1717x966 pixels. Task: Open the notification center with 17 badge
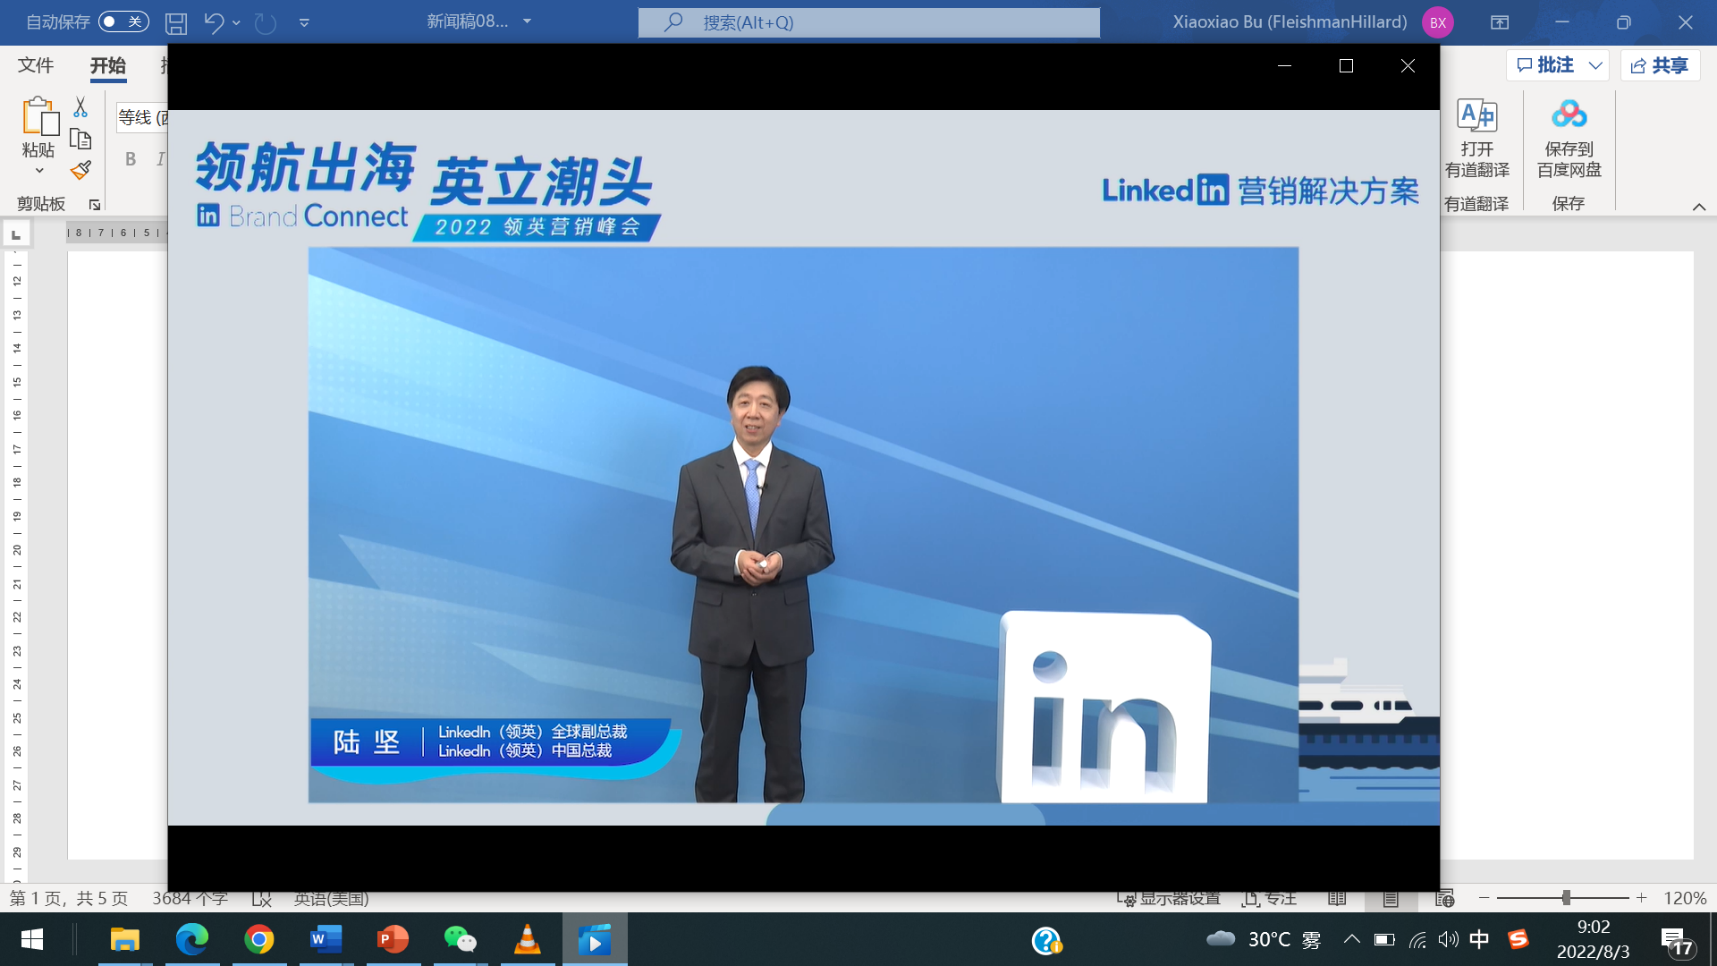tap(1677, 941)
